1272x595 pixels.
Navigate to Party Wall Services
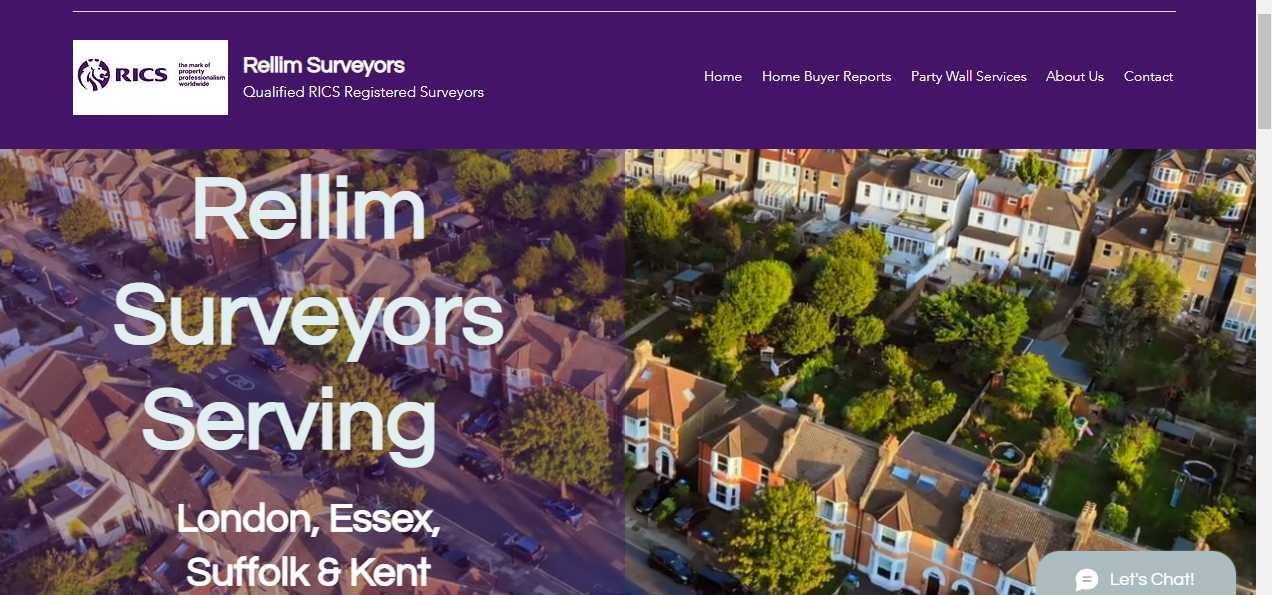tap(968, 76)
